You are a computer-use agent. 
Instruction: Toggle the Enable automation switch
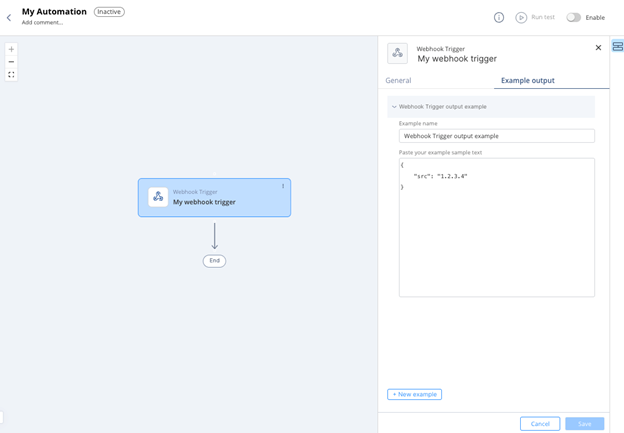tap(574, 17)
